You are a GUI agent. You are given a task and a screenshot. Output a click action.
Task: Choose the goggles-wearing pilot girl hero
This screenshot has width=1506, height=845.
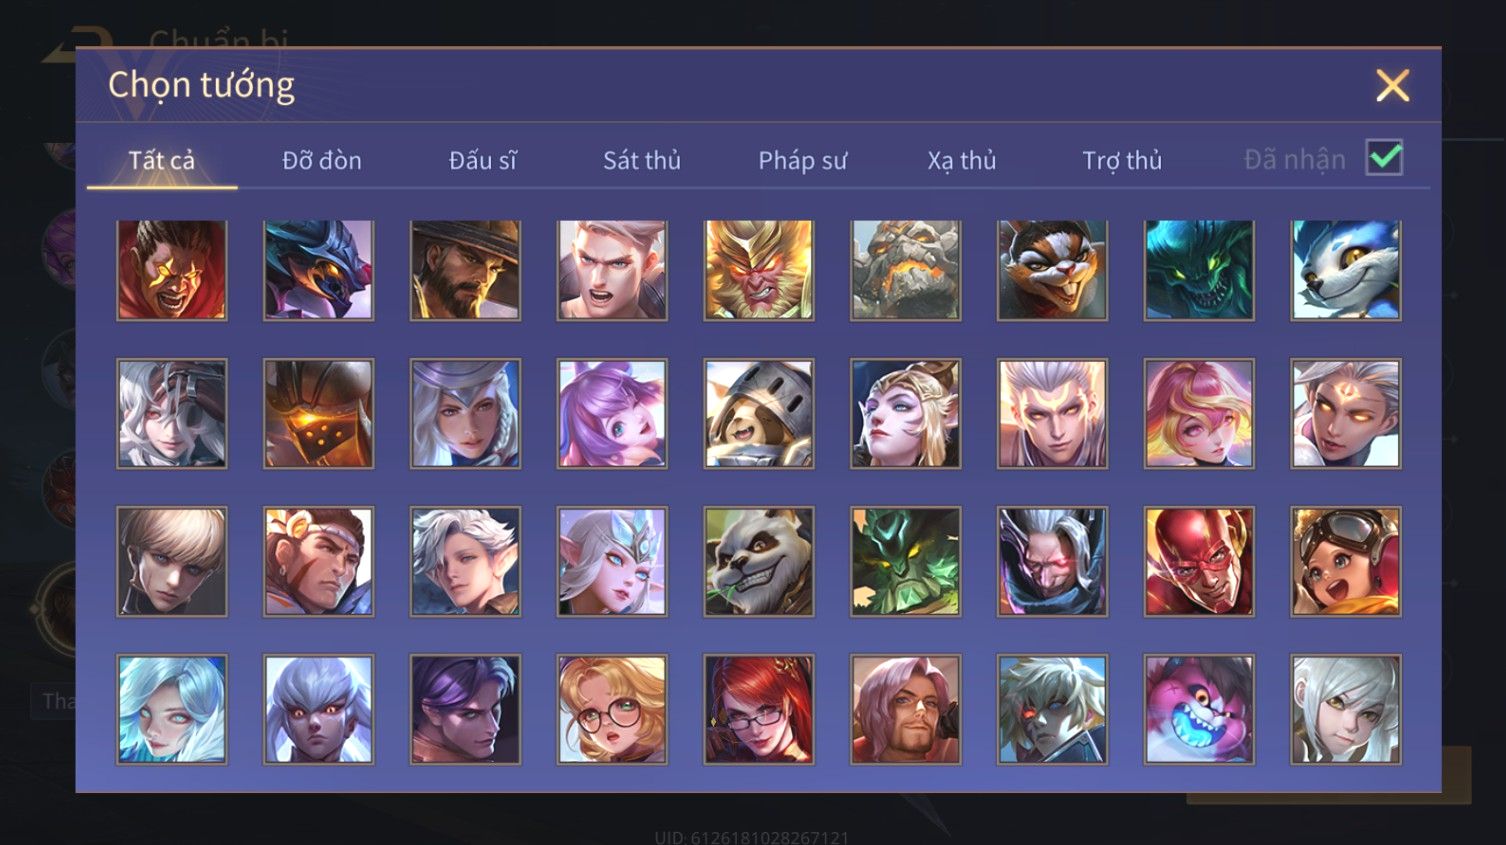(1345, 561)
